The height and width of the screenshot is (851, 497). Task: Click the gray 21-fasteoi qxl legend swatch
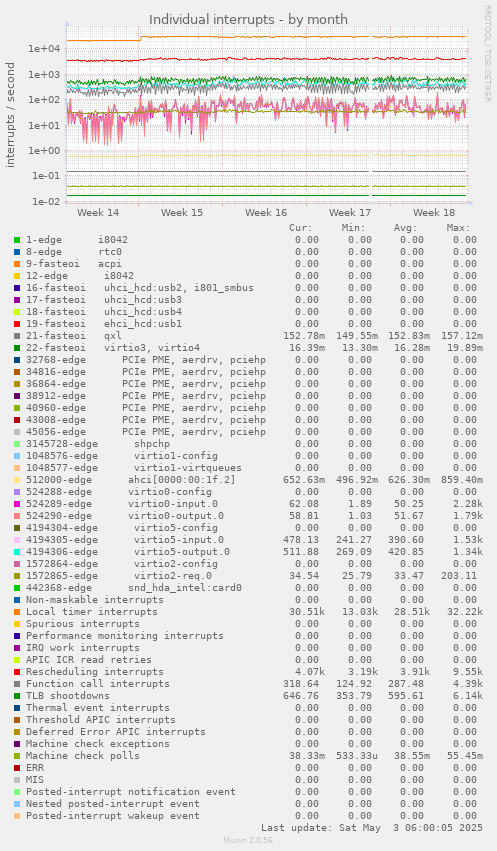(x=17, y=336)
